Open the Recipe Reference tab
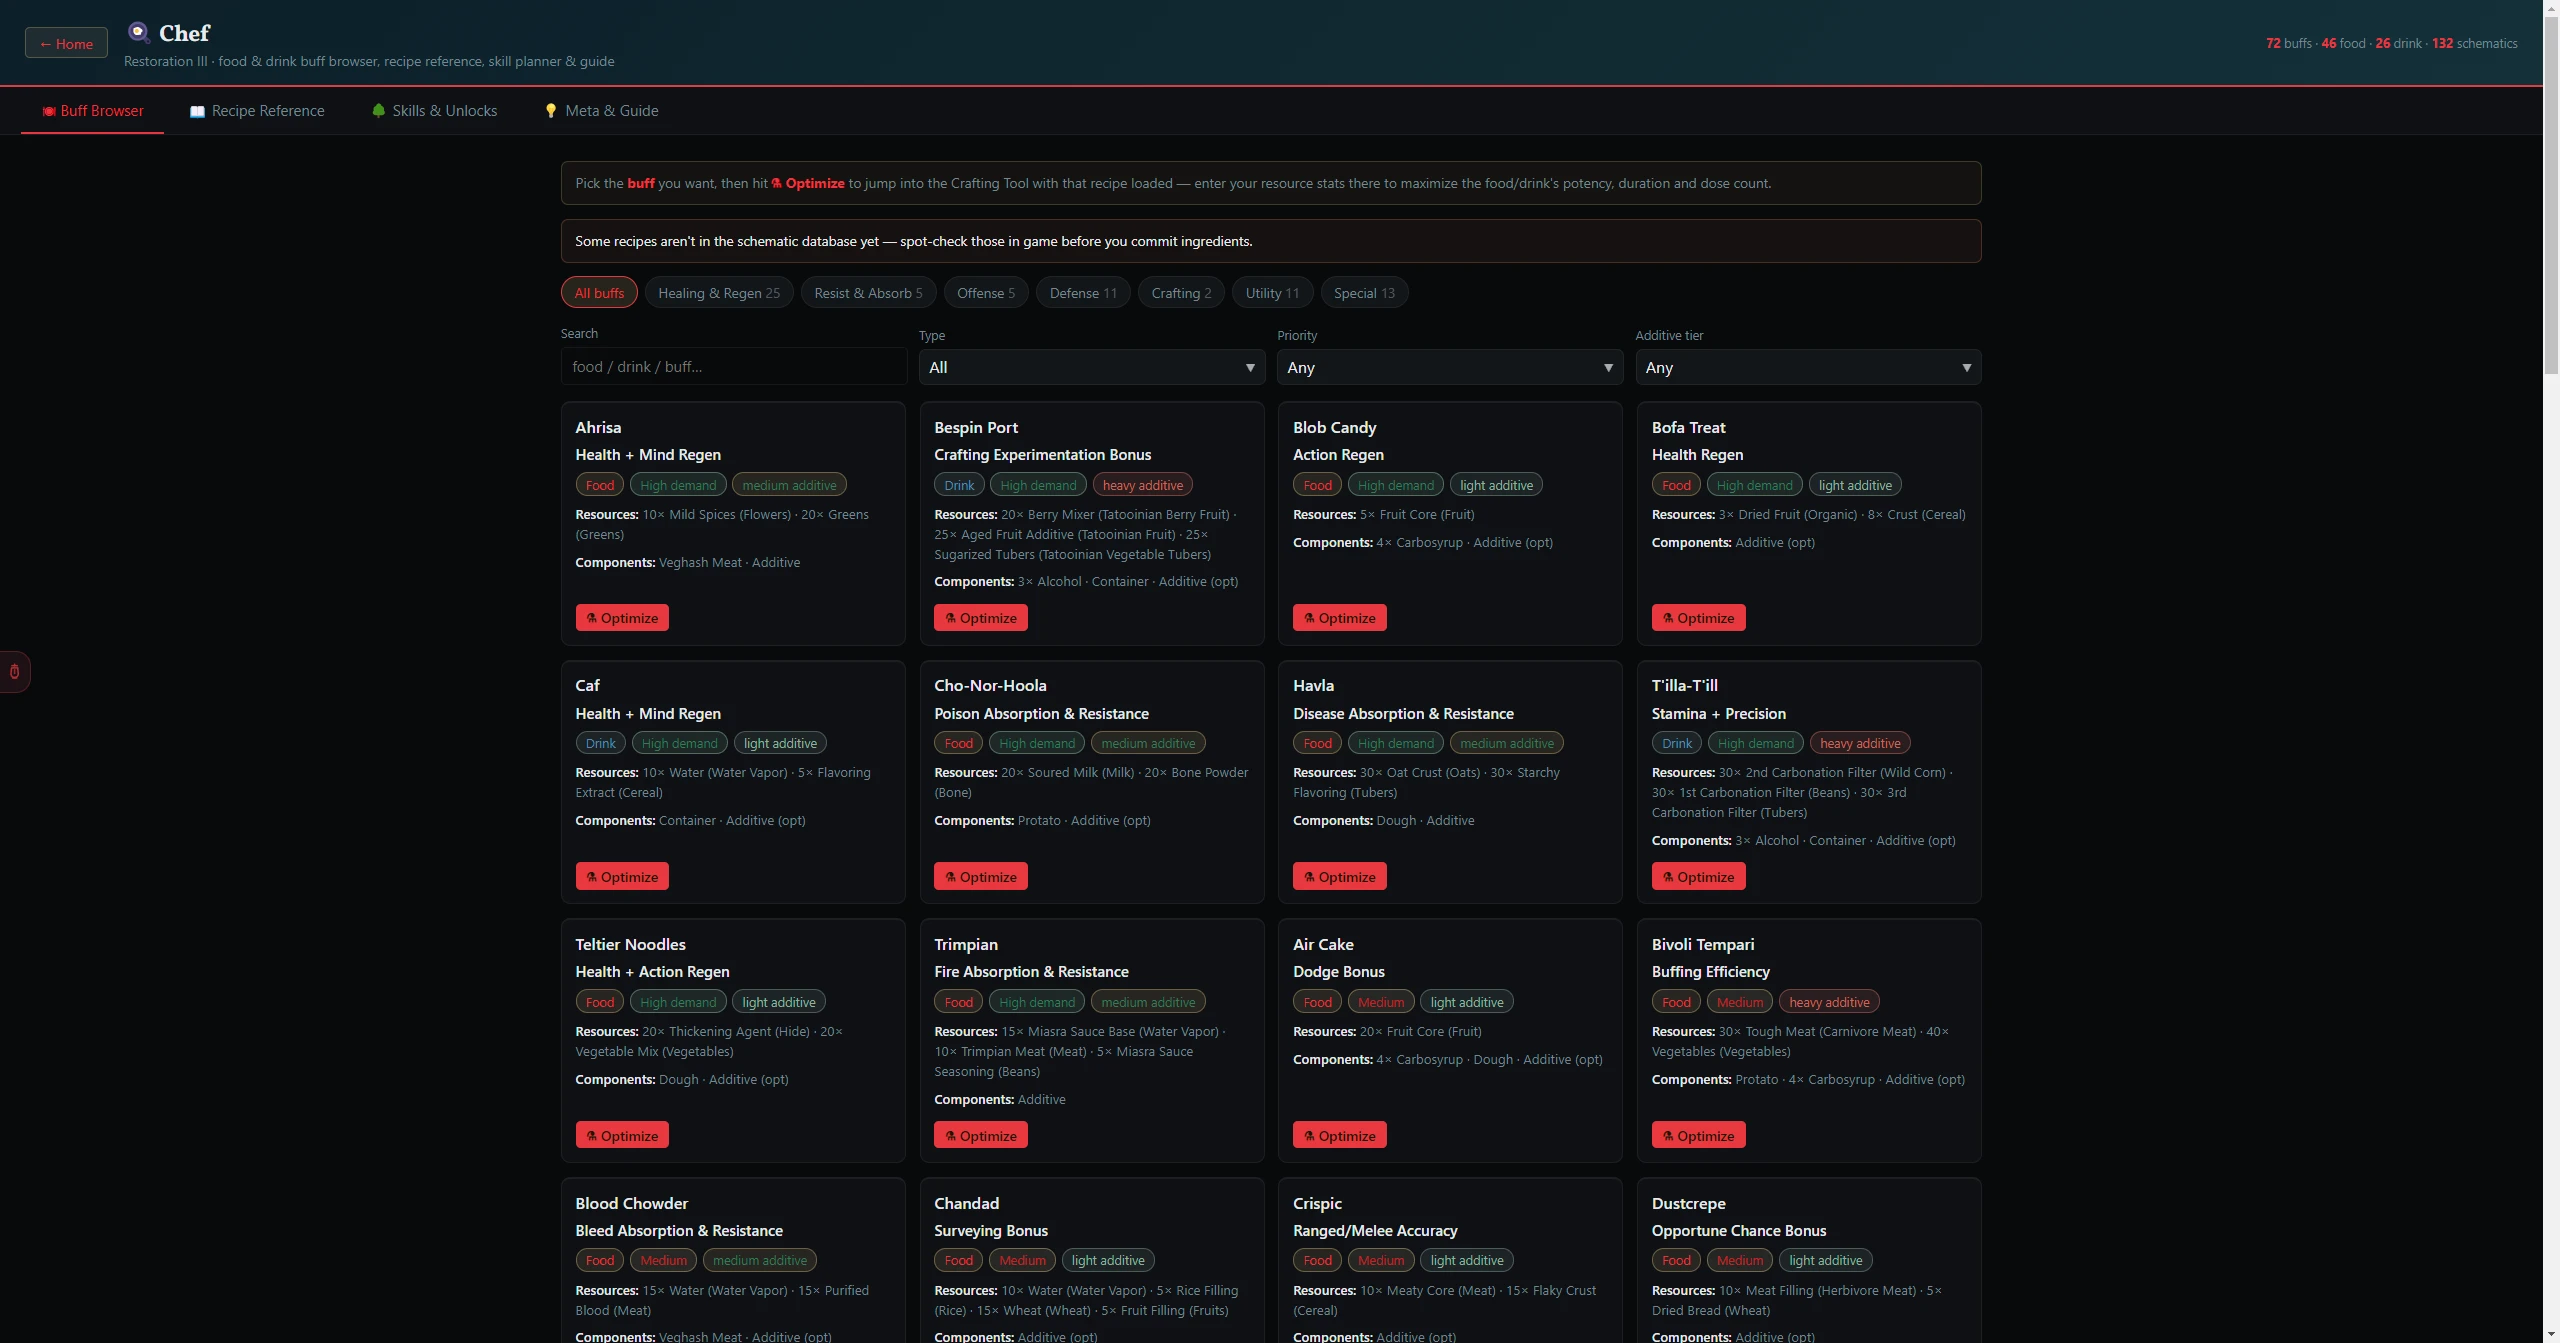Screen dimensions: 2560x1343 pyautogui.click(x=257, y=111)
